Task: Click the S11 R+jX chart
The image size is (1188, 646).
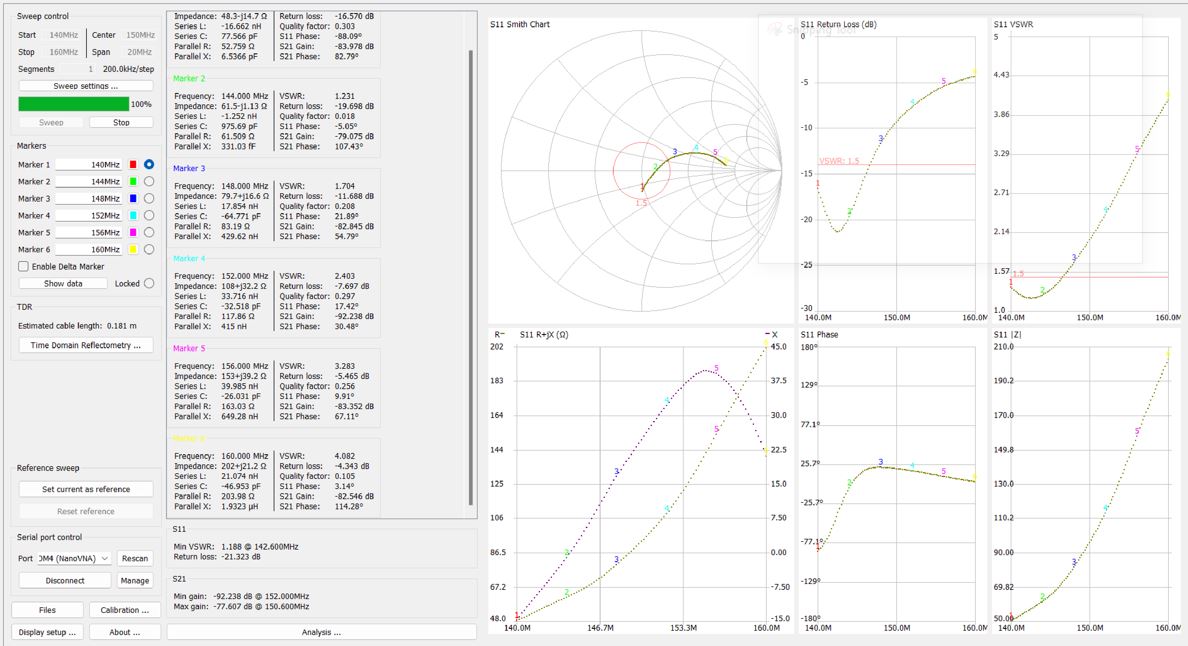Action: (641, 482)
